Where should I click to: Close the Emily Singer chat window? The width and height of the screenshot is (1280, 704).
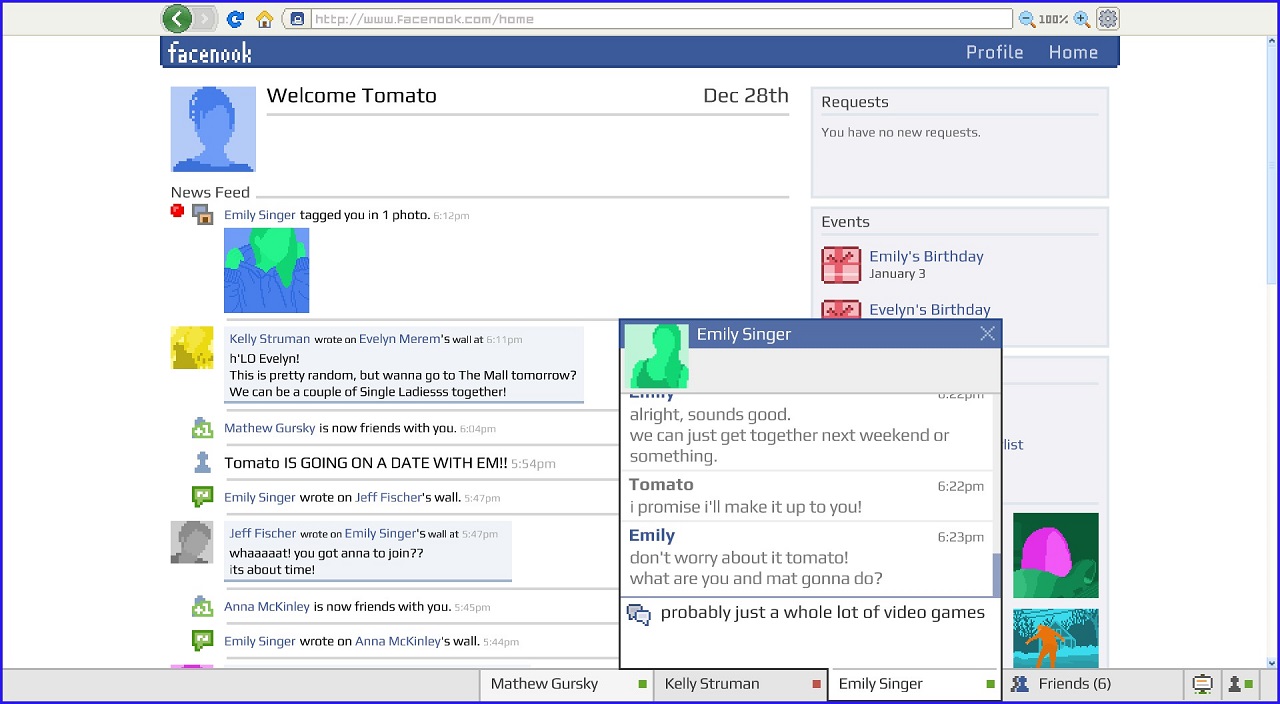987,334
